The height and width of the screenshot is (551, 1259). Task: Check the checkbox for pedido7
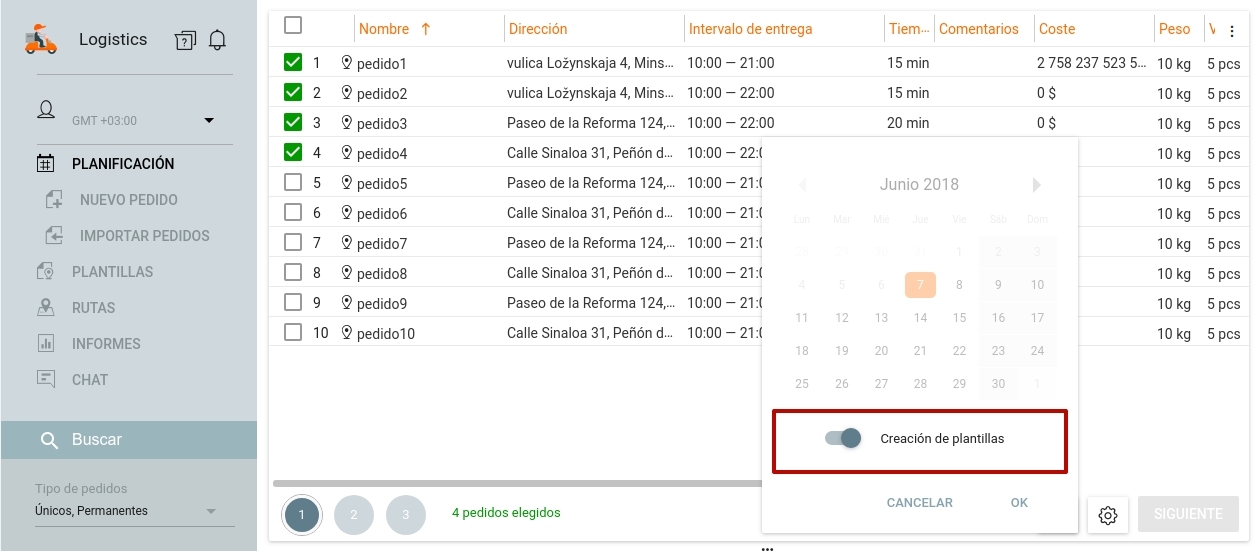tap(293, 243)
